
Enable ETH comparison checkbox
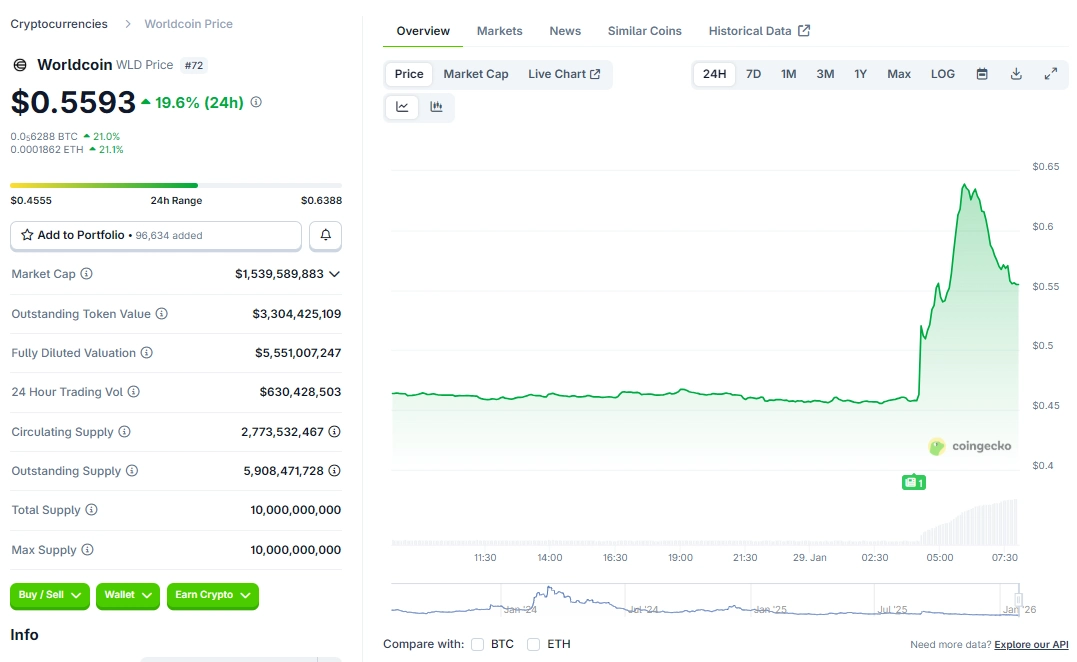point(534,644)
